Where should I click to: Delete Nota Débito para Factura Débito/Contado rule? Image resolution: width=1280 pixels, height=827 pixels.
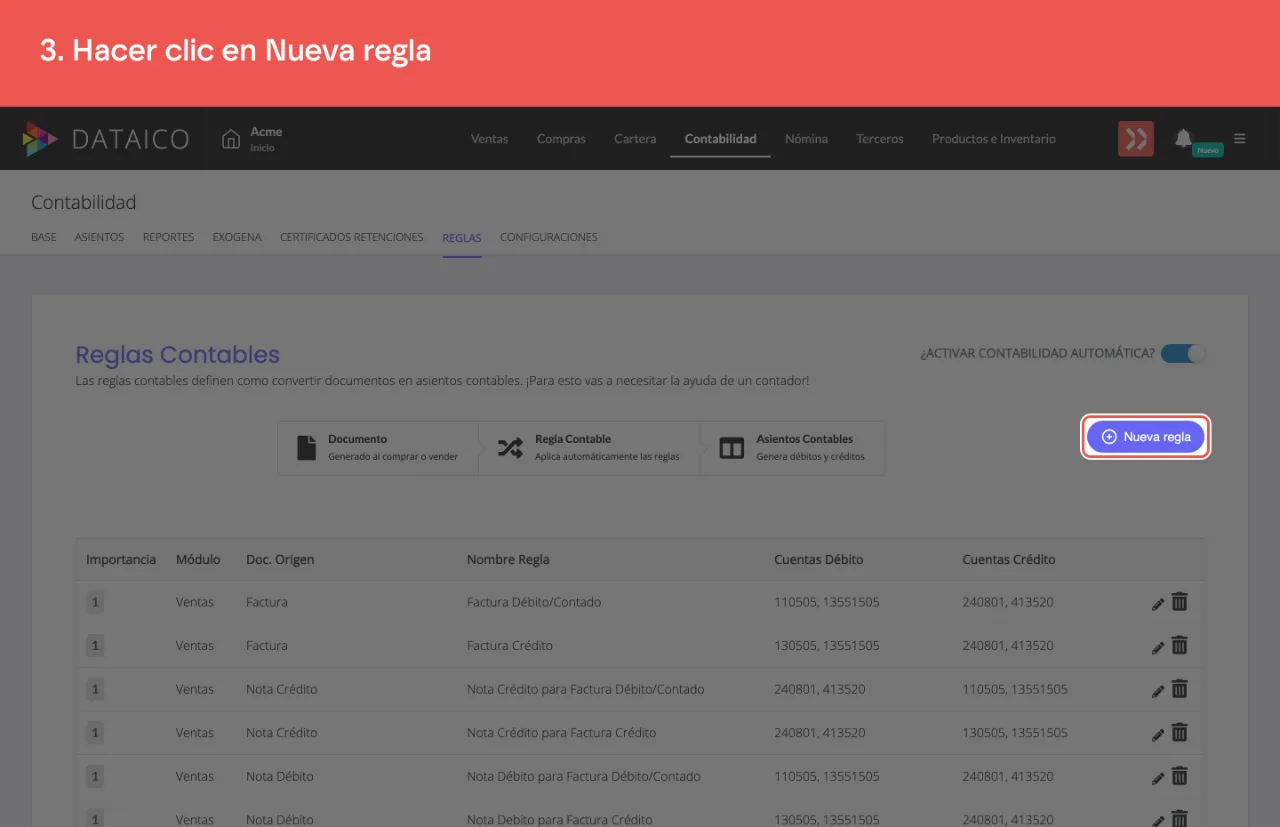(x=1180, y=776)
